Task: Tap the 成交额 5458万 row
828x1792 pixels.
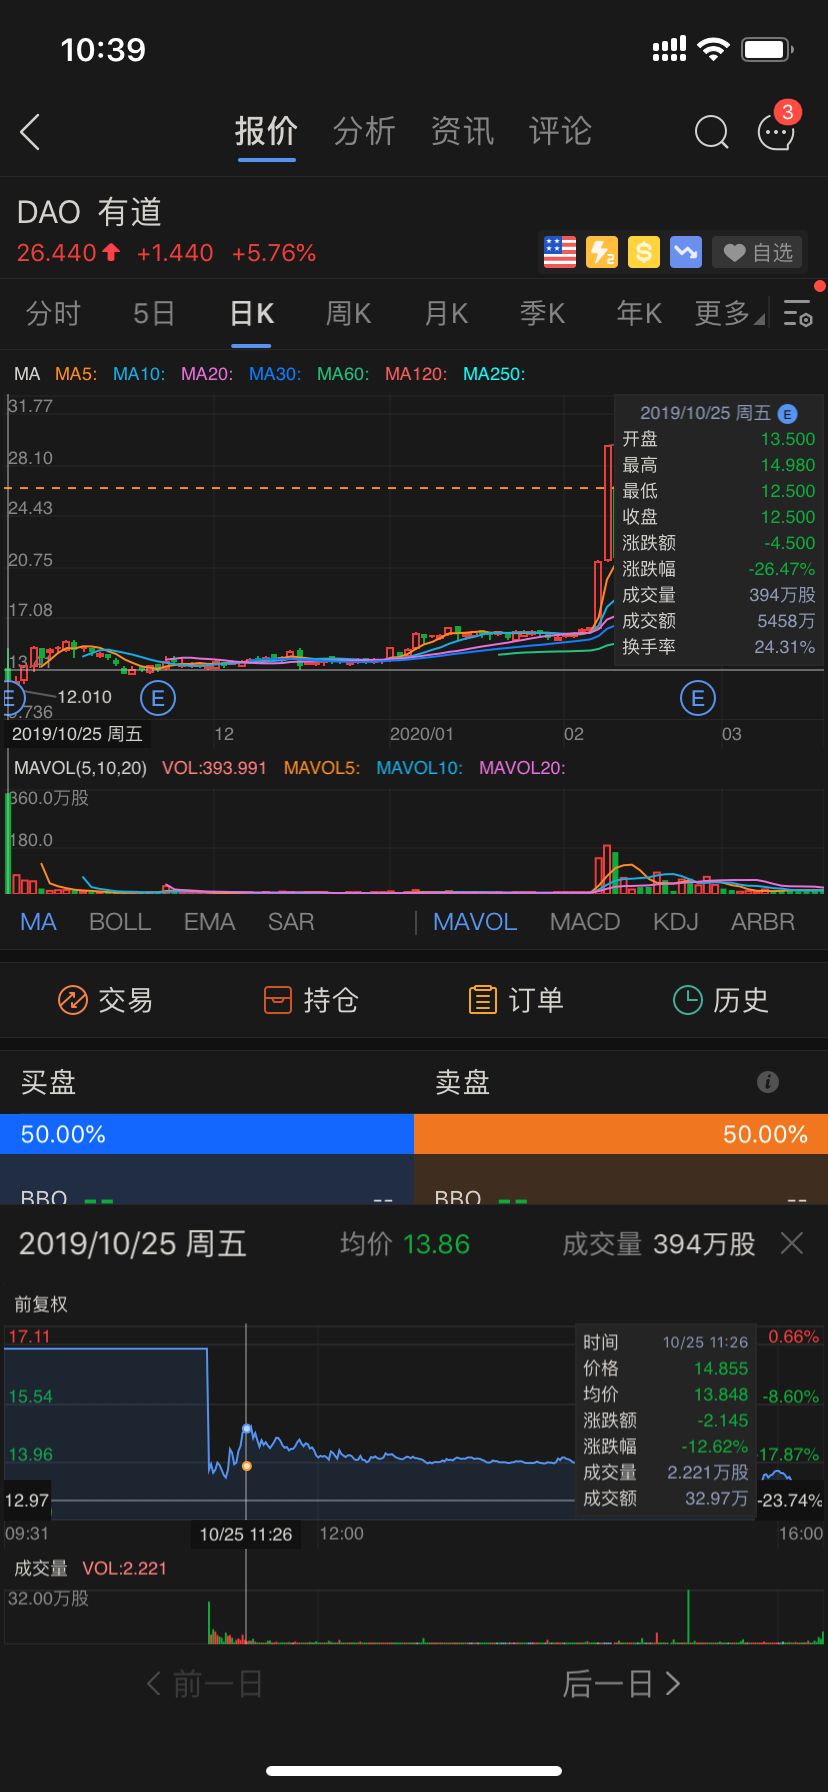Action: click(718, 621)
